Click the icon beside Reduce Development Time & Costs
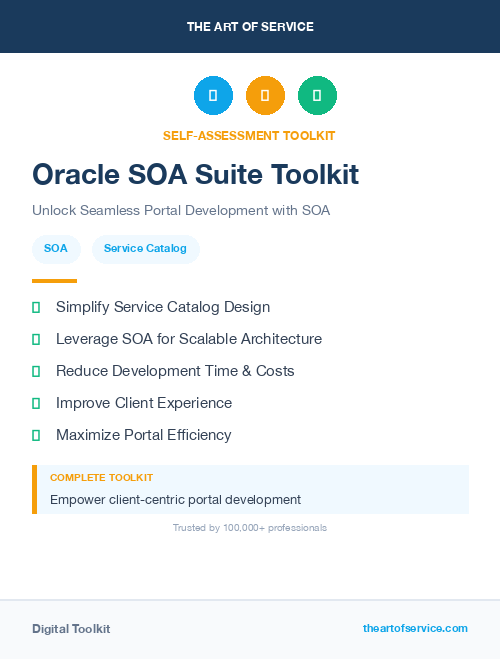Viewport: 500px width, 659px height. point(36,371)
